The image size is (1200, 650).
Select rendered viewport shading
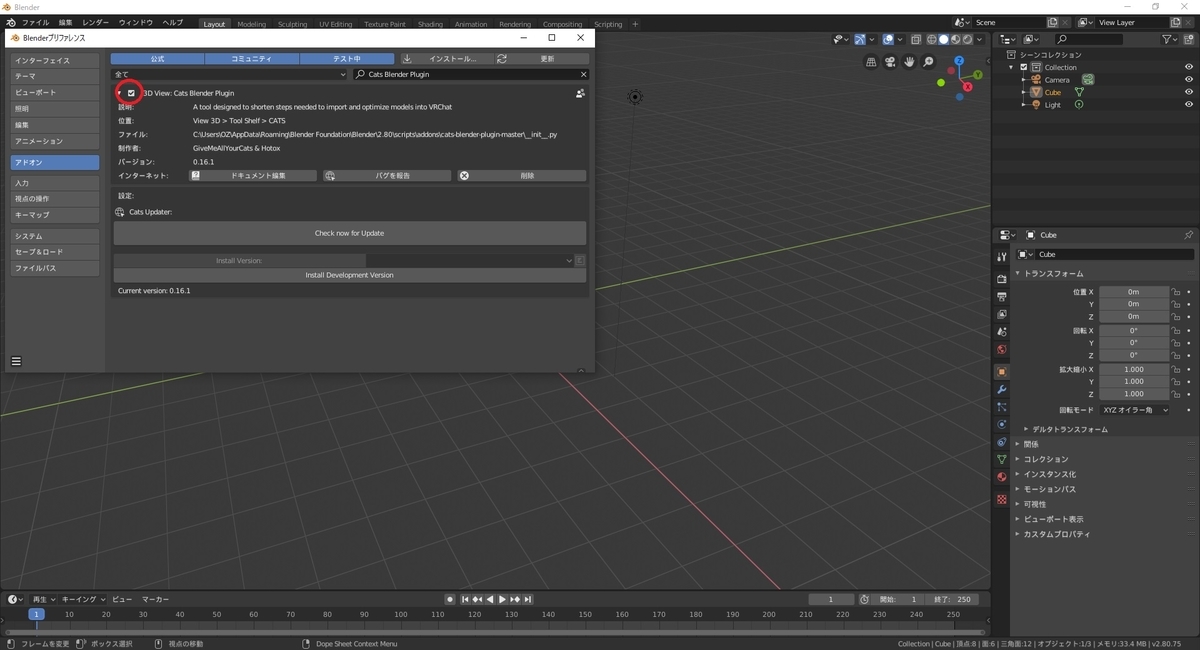coord(967,39)
